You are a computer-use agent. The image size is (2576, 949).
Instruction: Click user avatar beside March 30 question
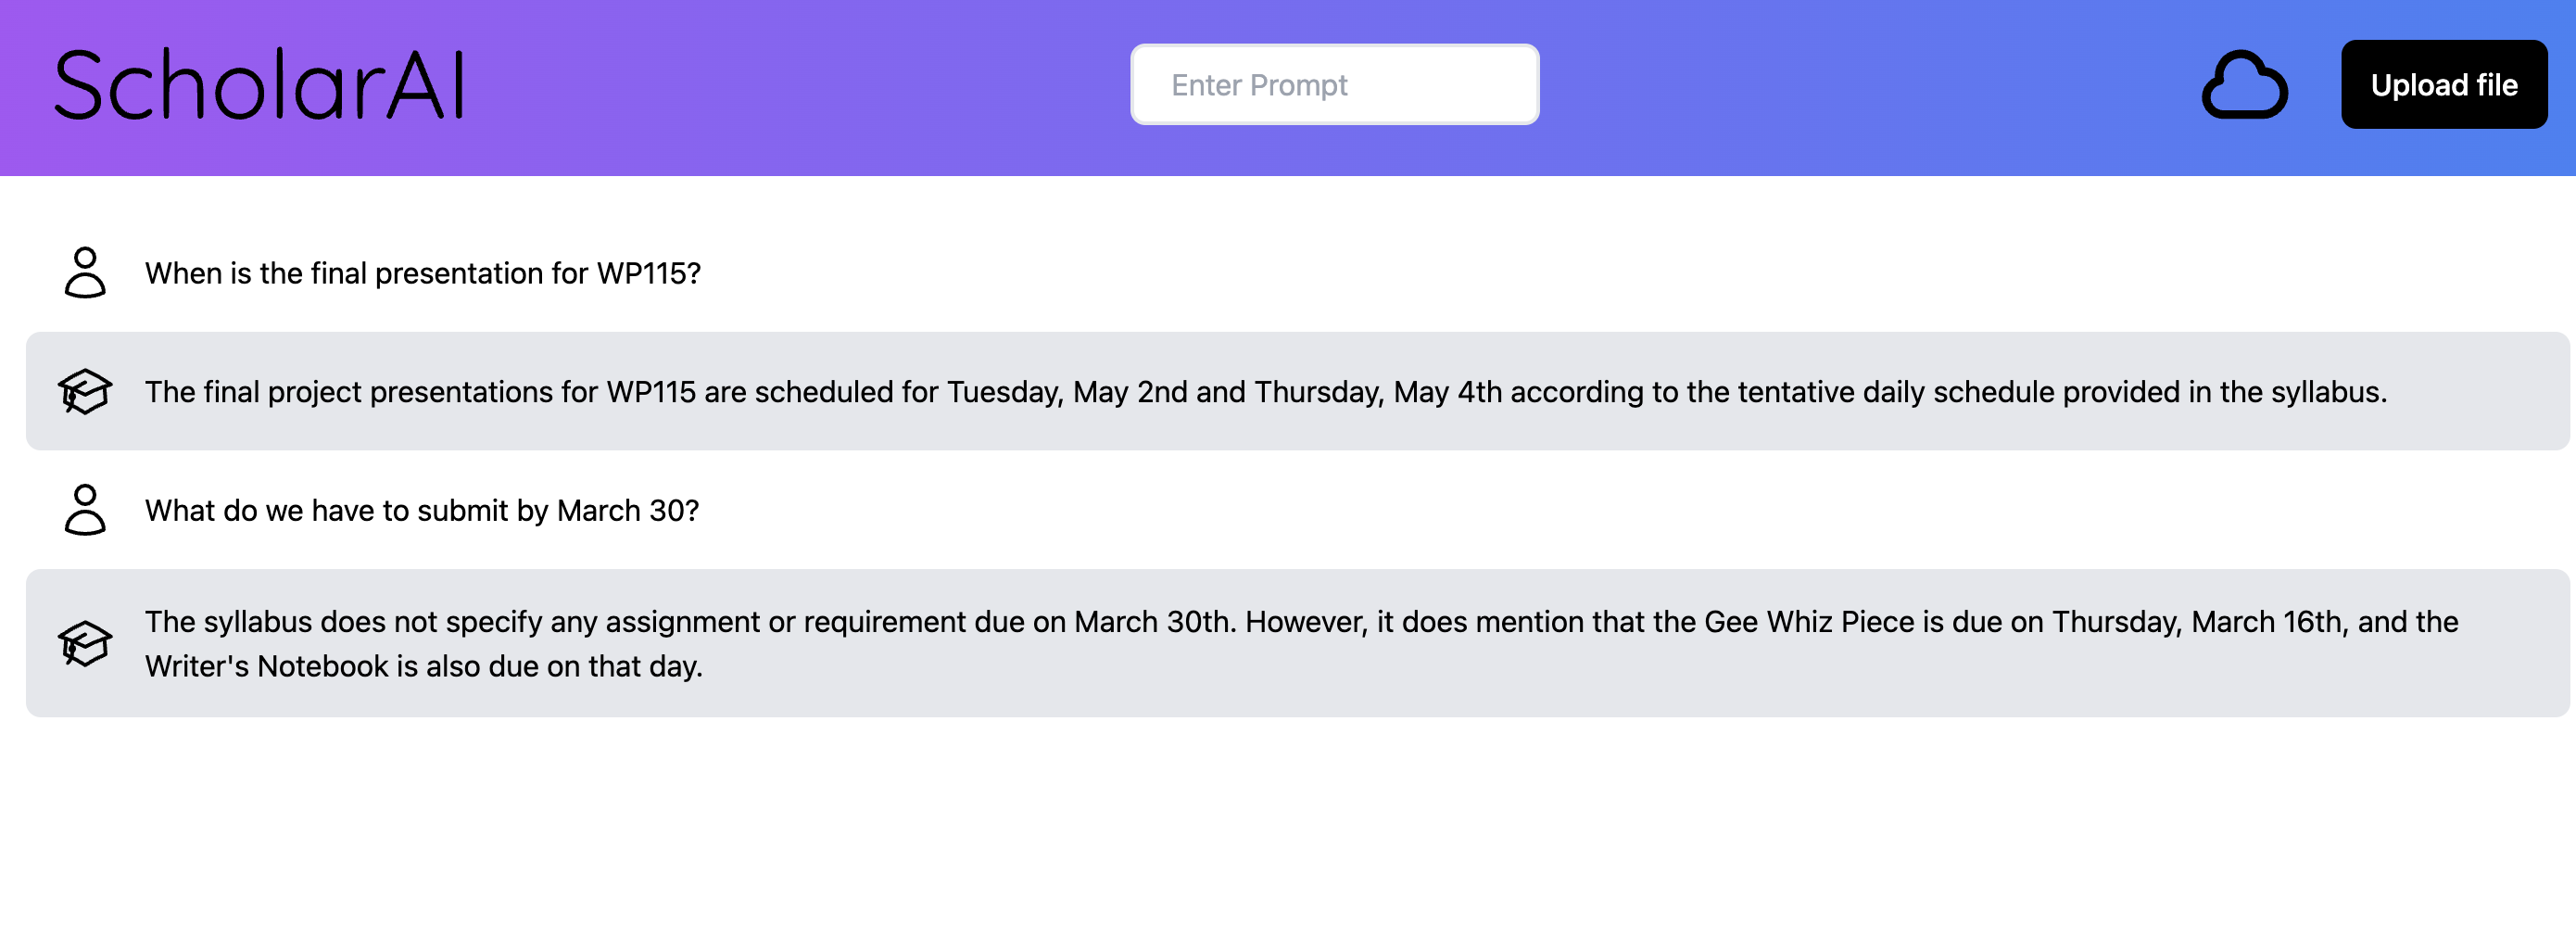85,510
